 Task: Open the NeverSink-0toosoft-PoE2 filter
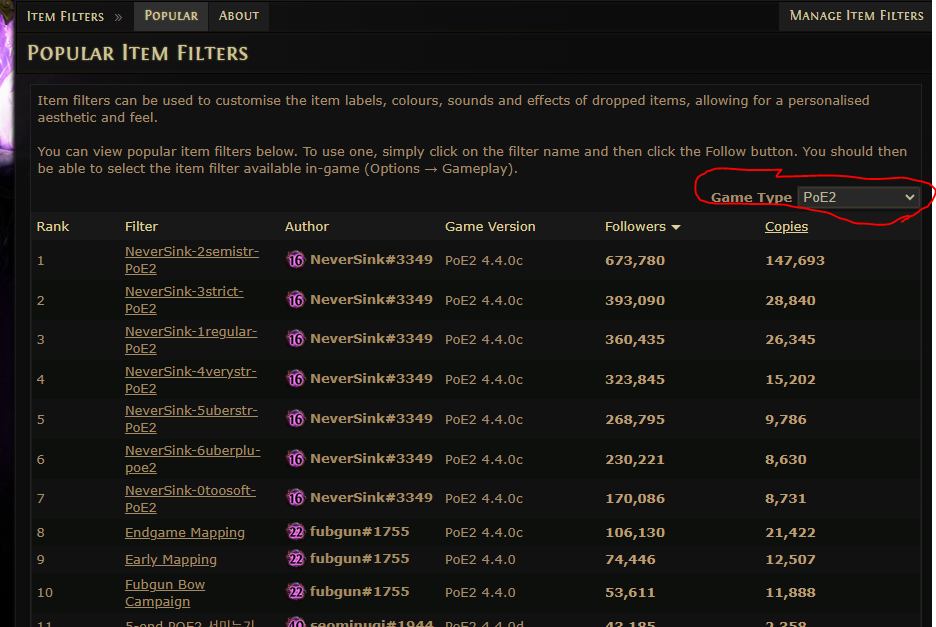[x=190, y=499]
